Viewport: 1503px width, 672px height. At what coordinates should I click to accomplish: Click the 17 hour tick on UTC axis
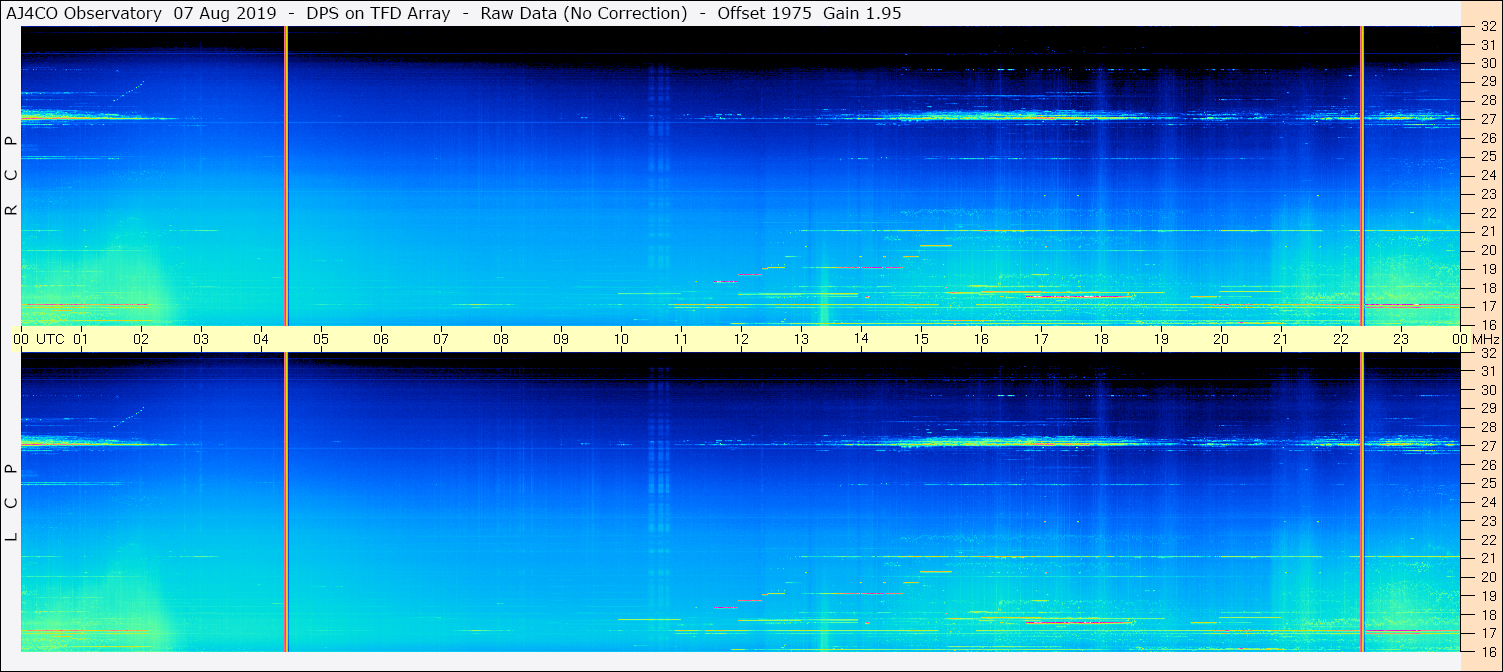[x=1041, y=339]
